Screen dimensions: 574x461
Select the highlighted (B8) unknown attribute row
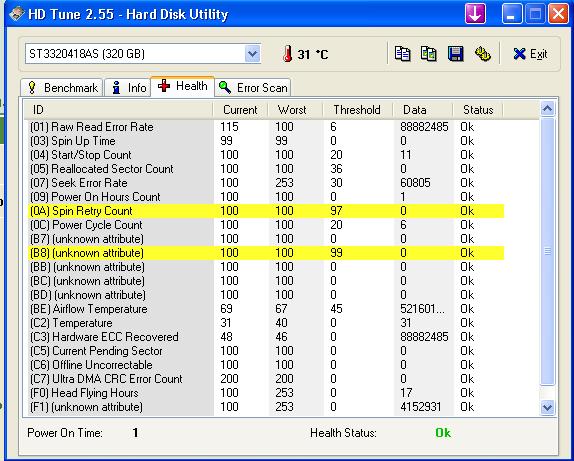coord(266,253)
